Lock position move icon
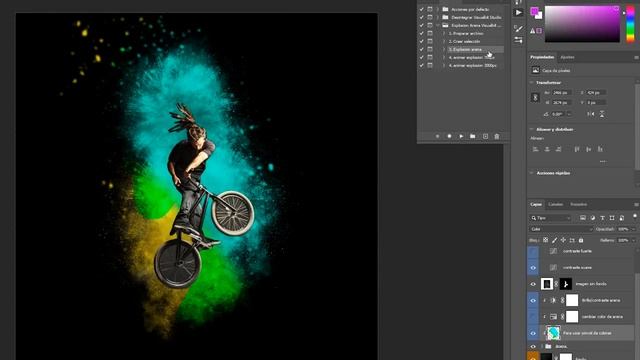The width and height of the screenshot is (640, 360). [x=563, y=240]
